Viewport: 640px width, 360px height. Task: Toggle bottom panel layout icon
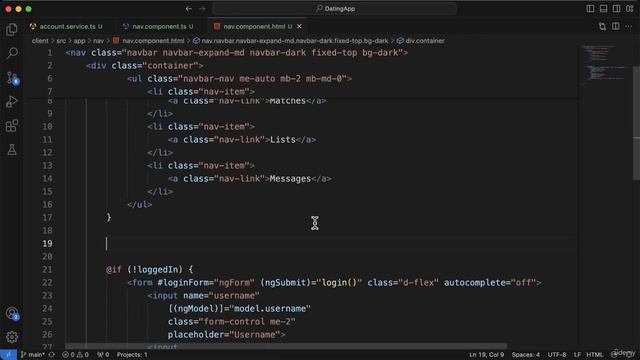(x=603, y=9)
